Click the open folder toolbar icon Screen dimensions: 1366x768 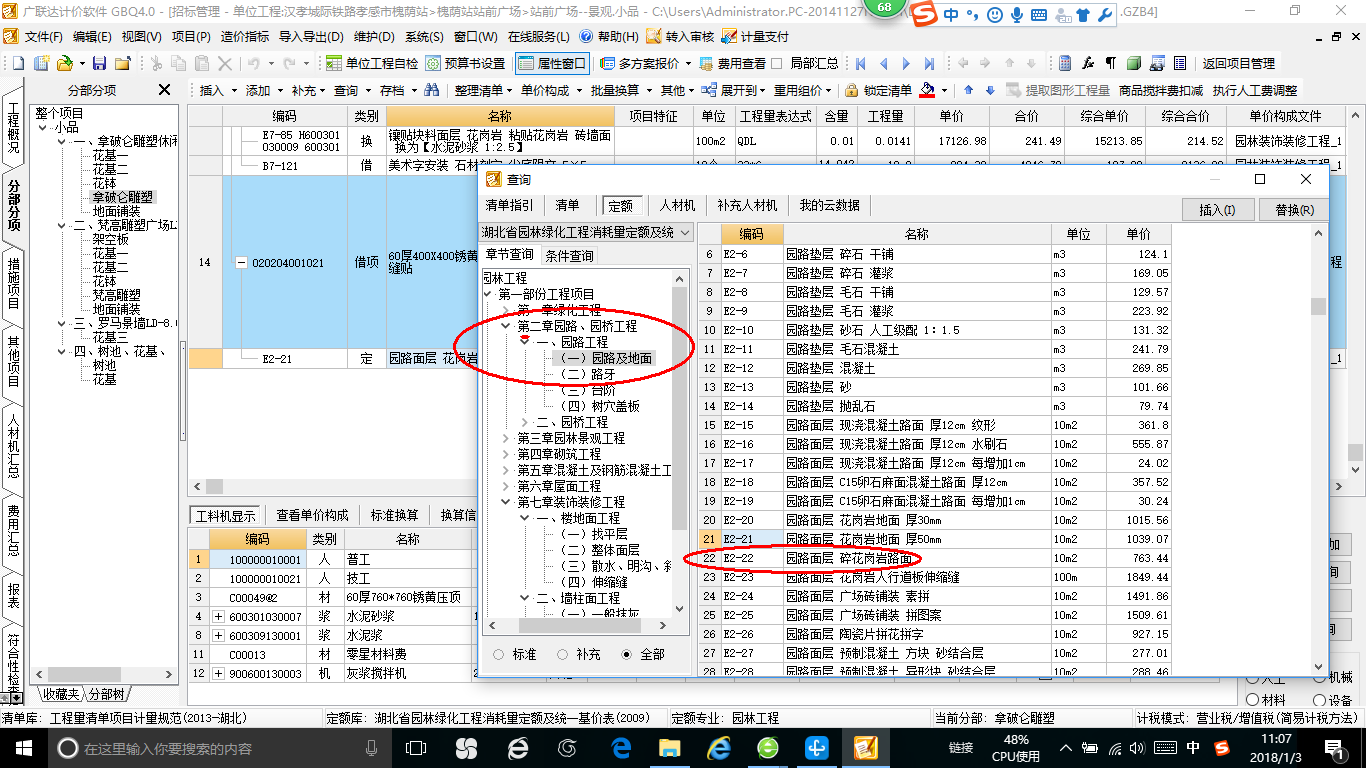[64, 63]
